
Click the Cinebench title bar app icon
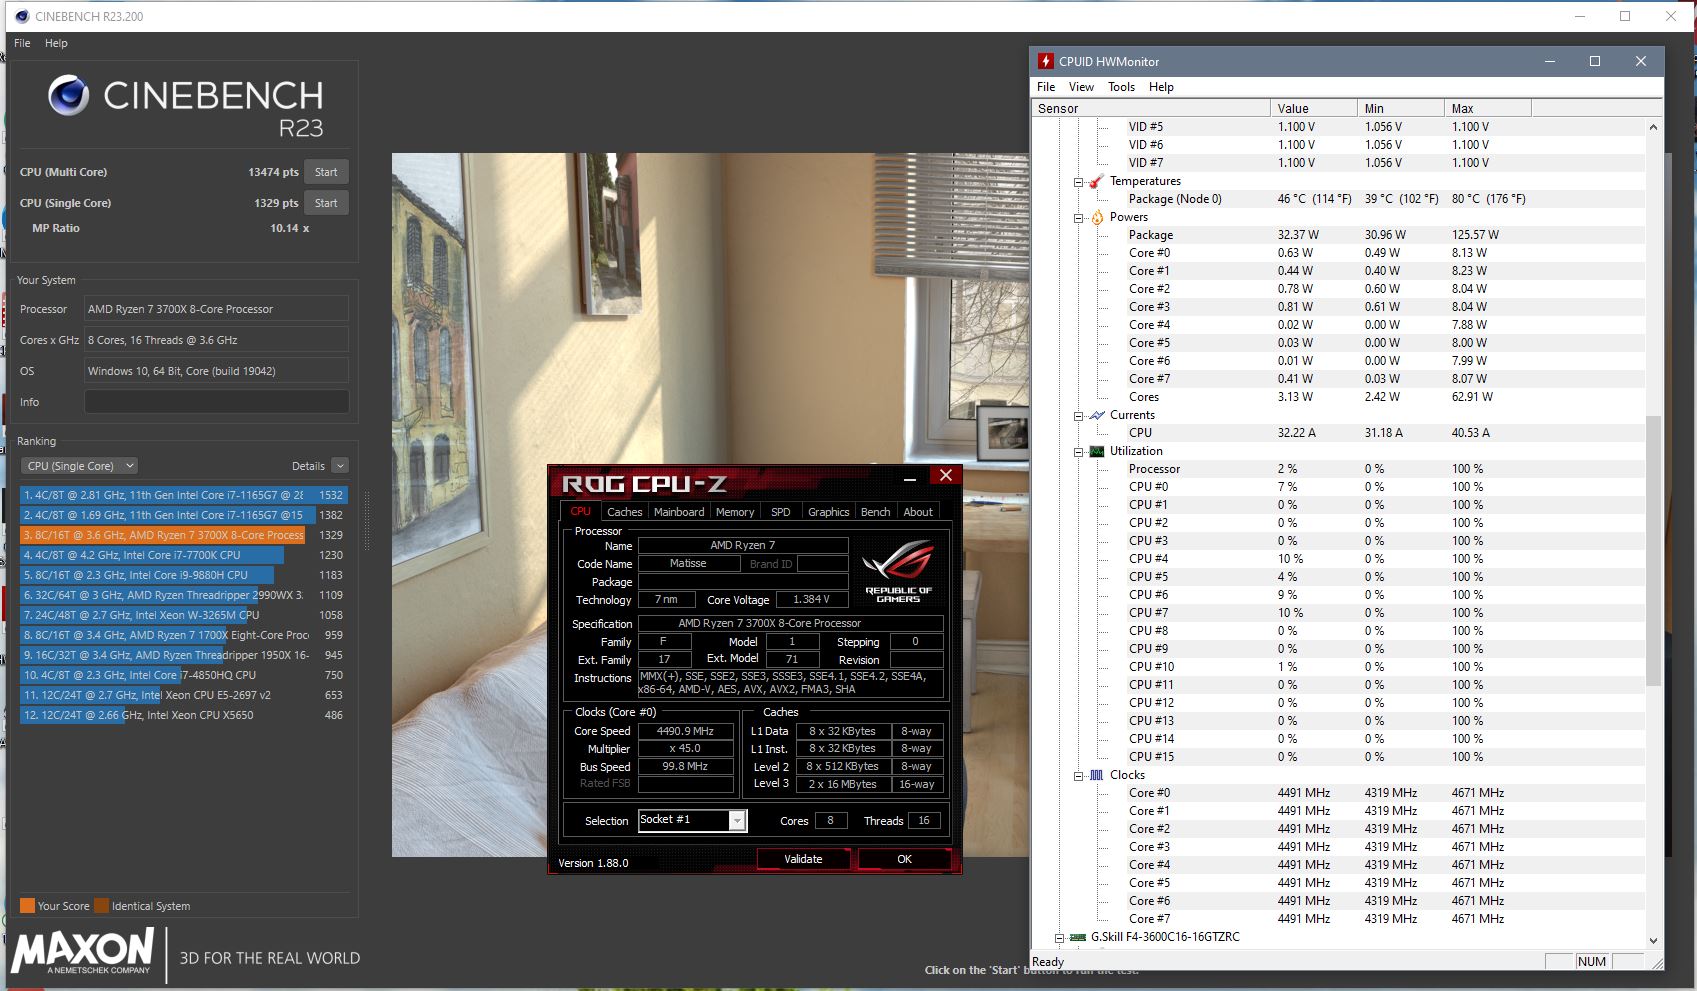tap(22, 16)
